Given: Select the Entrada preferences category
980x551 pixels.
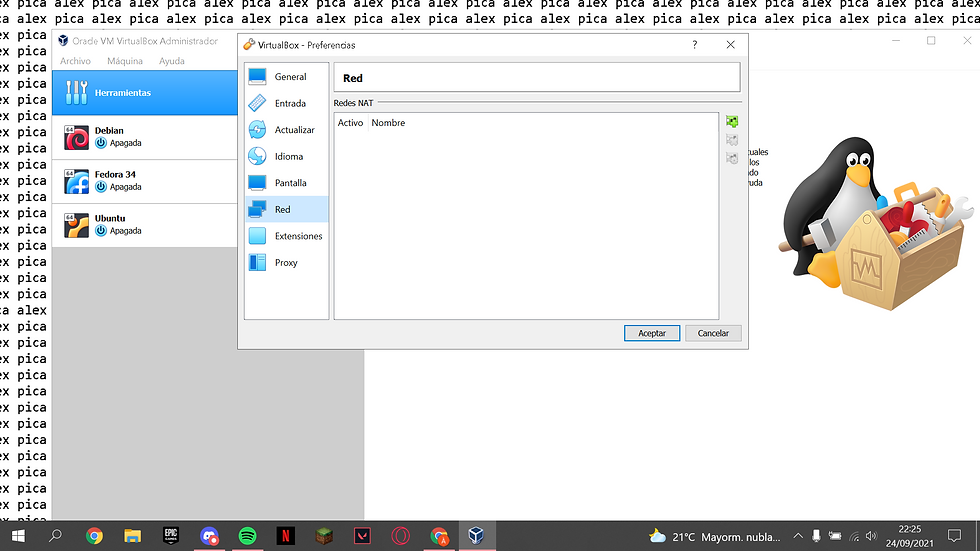Looking at the screenshot, I should 286,103.
